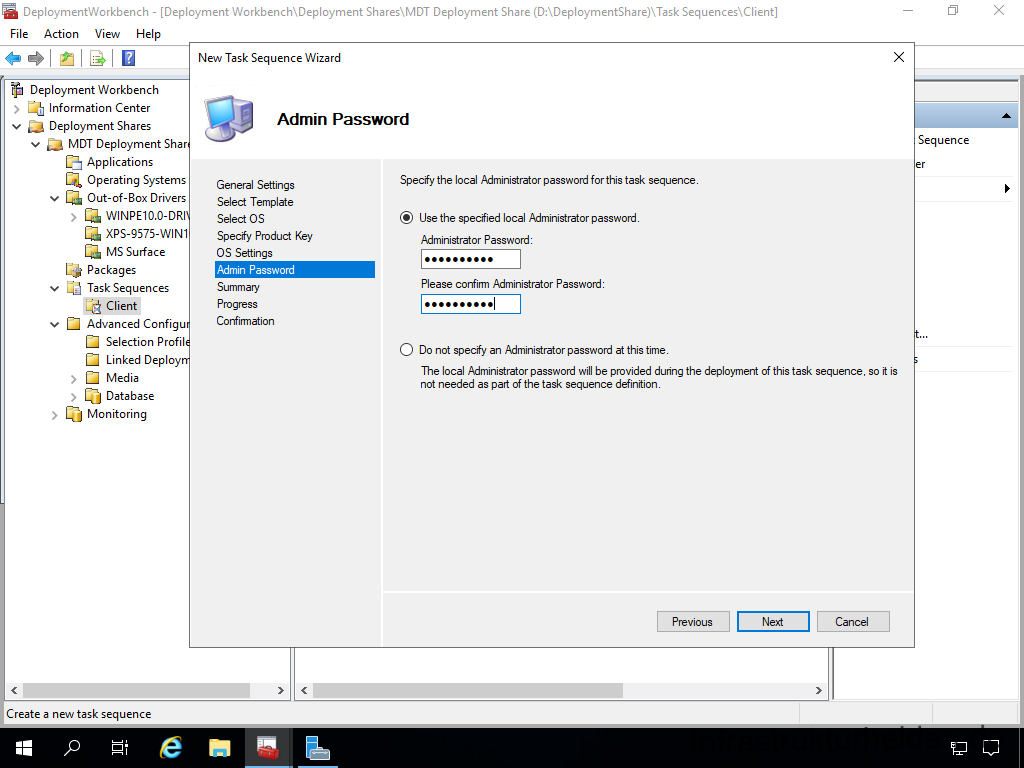Click the Summary wizard step
The image size is (1024, 768).
pos(238,287)
